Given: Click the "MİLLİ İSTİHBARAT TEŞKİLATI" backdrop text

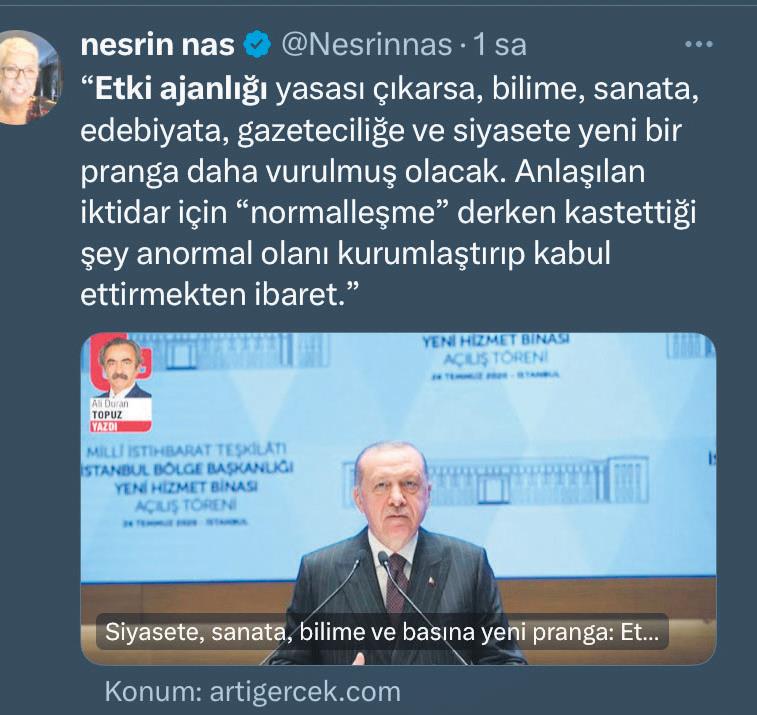Looking at the screenshot, I should (187, 451).
